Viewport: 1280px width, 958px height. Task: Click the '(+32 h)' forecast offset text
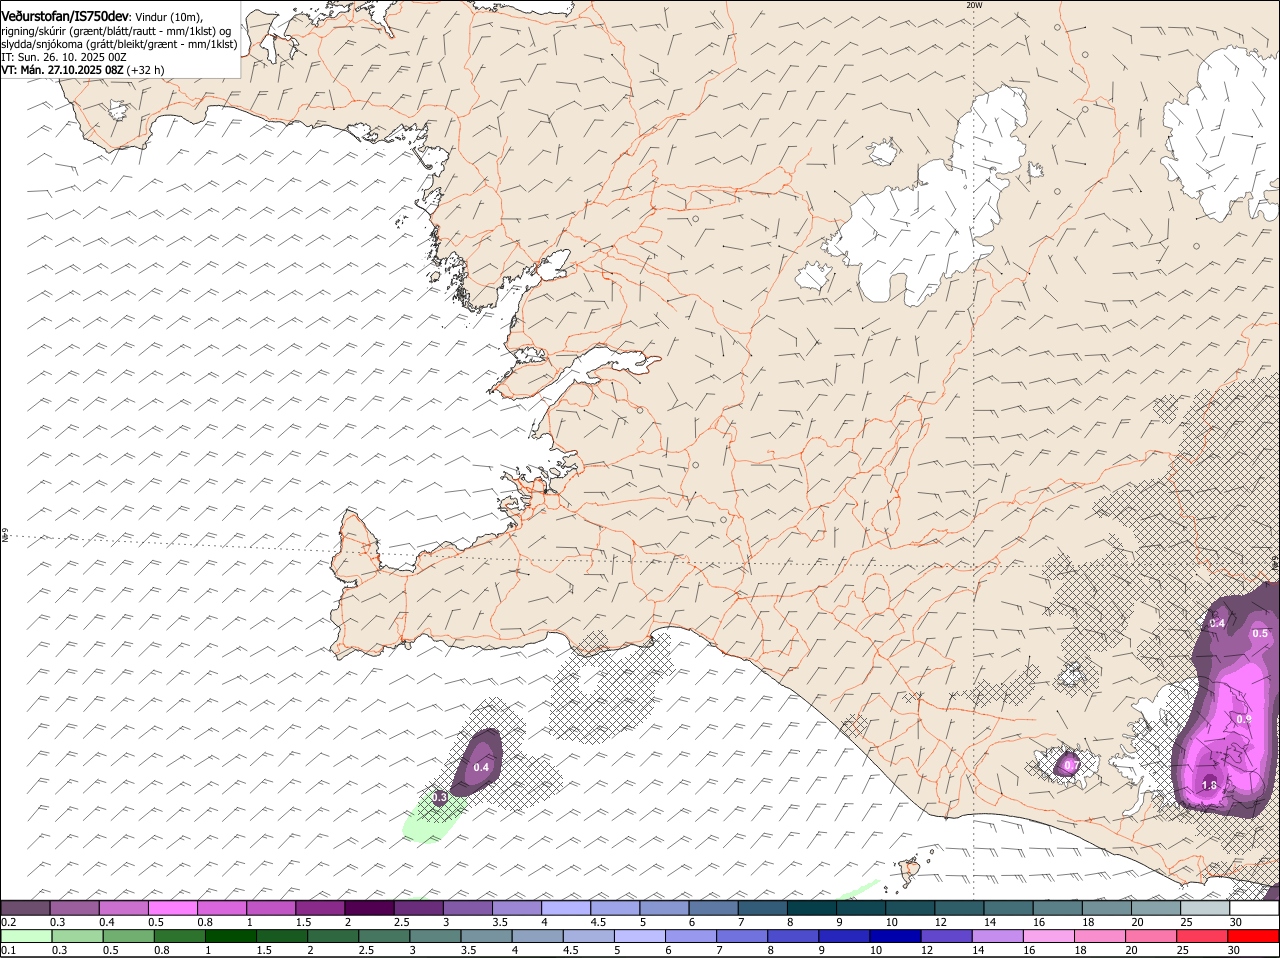pos(146,70)
